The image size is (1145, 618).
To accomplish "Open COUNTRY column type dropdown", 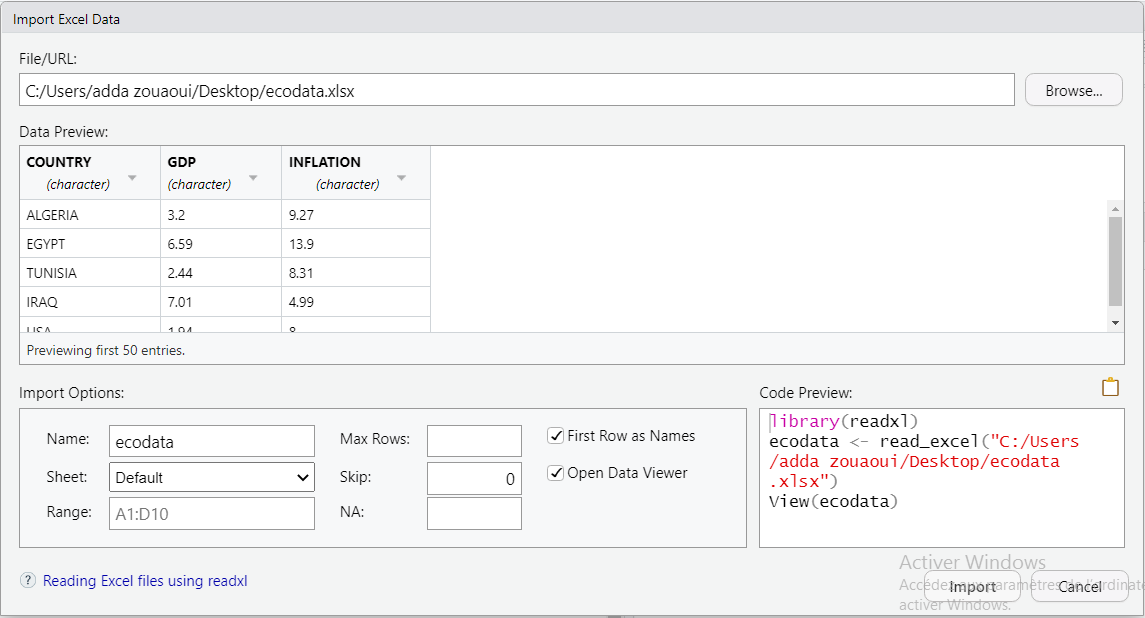I will pyautogui.click(x=132, y=179).
